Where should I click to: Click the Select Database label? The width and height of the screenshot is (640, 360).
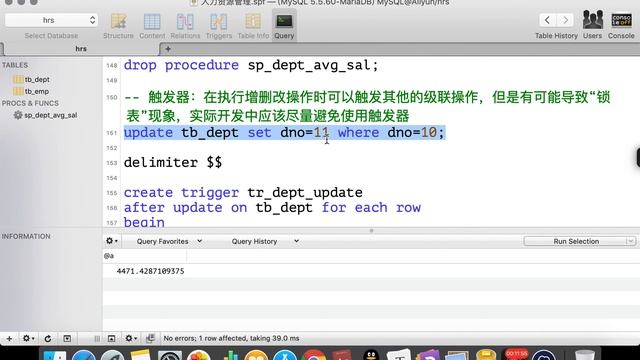tap(51, 36)
